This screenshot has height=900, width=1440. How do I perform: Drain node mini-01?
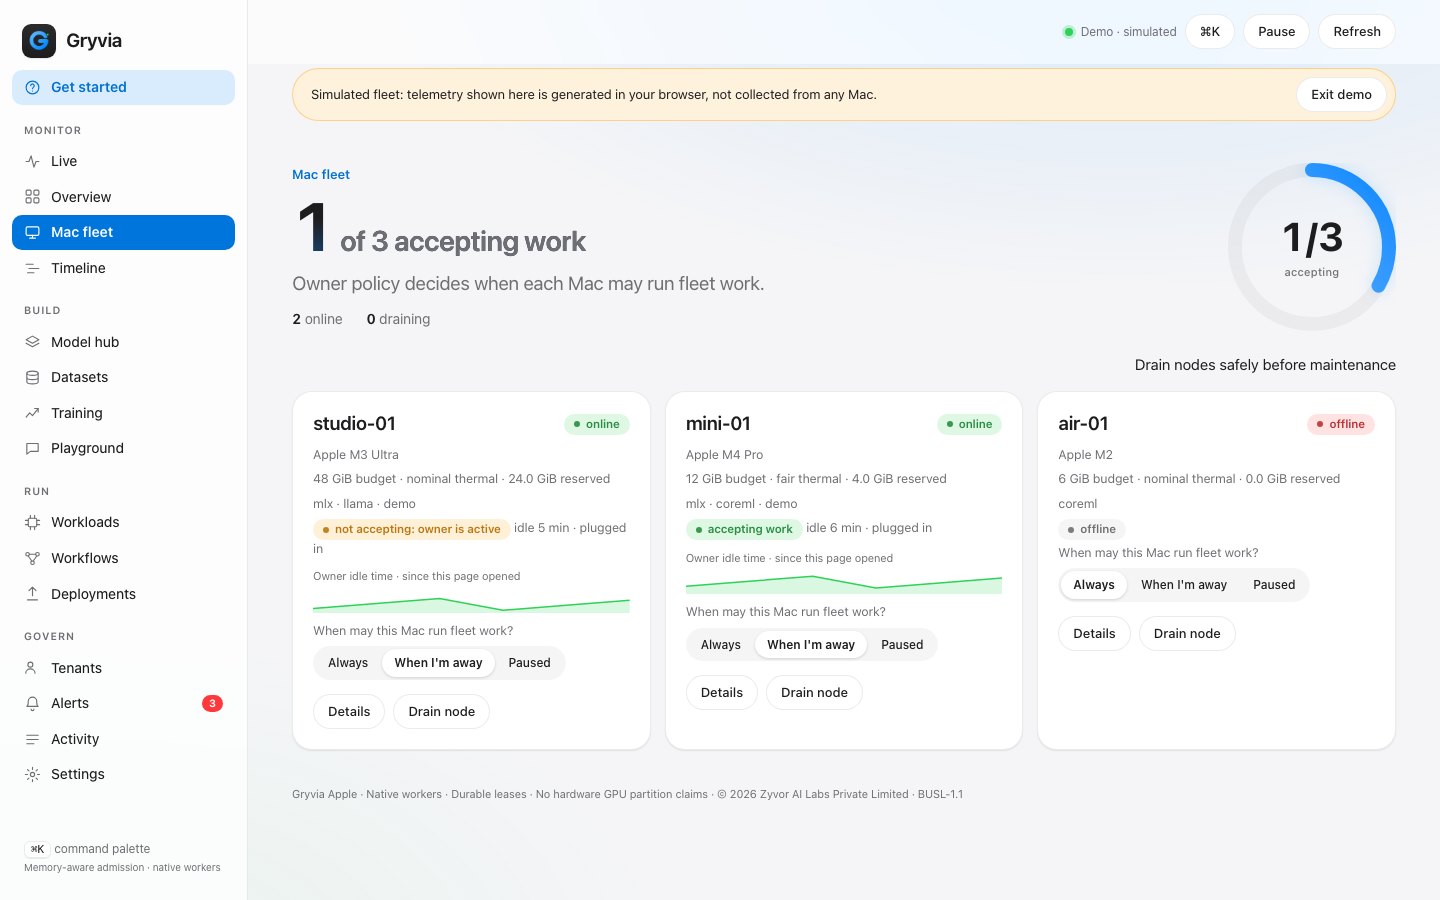click(x=814, y=693)
